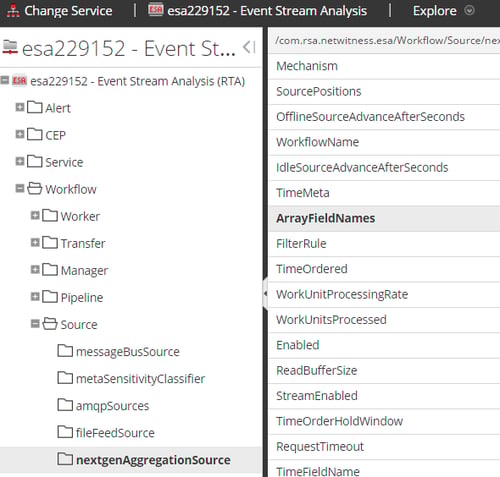Click the open Source folder icon
Viewport: 500px width, 477px height.
pyautogui.click(x=50, y=323)
